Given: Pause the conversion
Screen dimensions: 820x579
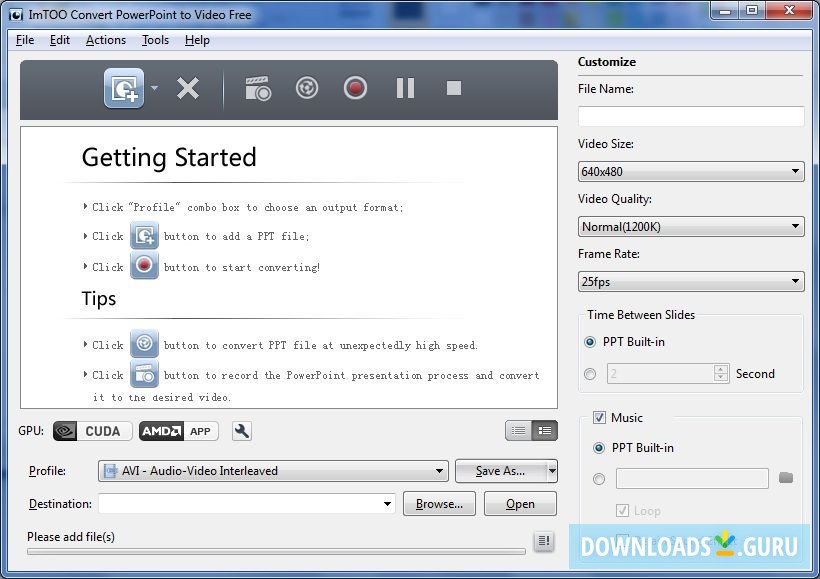Looking at the screenshot, I should (x=405, y=88).
